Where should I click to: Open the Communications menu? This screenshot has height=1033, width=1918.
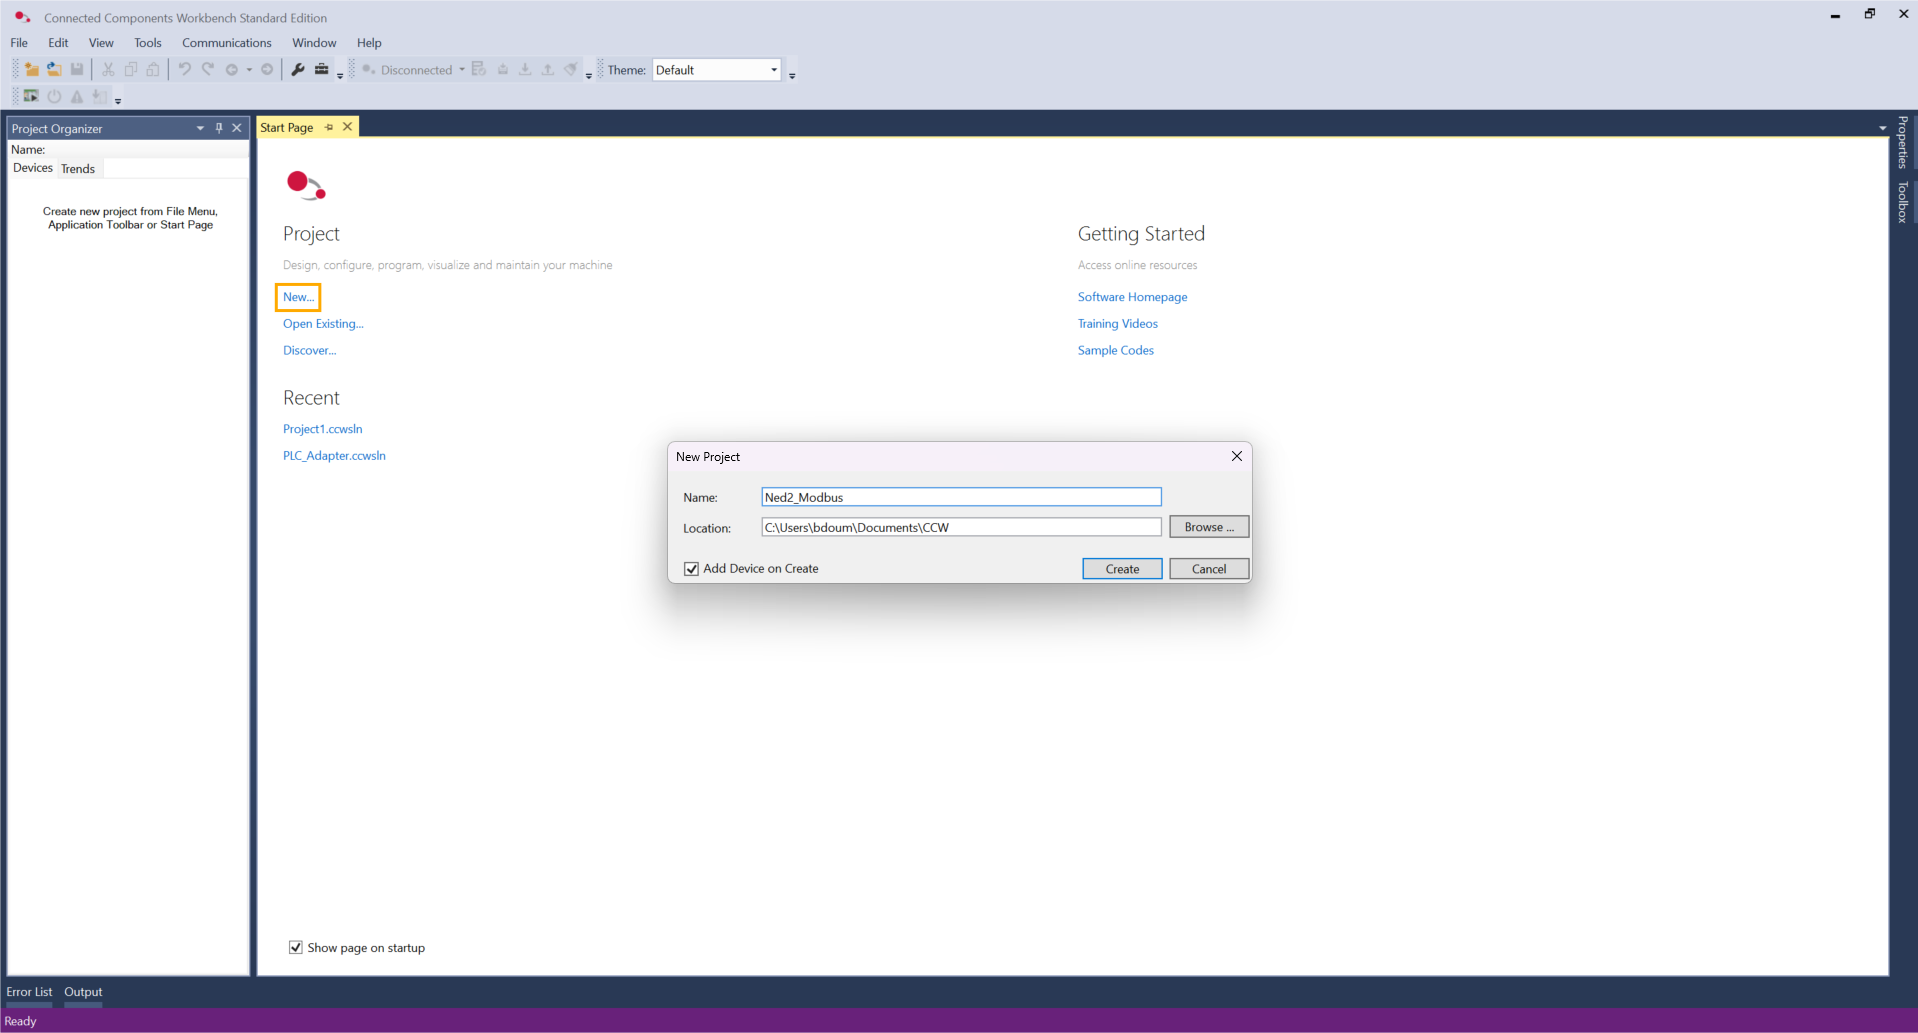[x=226, y=43]
